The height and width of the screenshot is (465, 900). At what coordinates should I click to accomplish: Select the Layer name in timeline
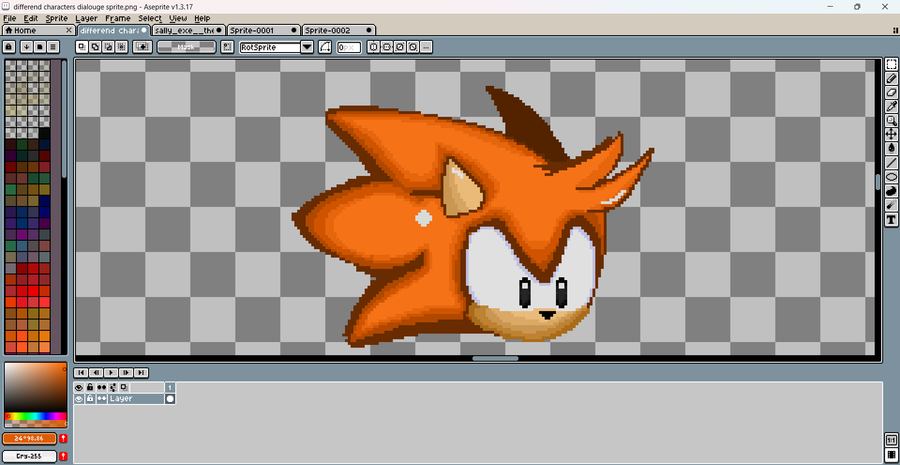pos(135,398)
